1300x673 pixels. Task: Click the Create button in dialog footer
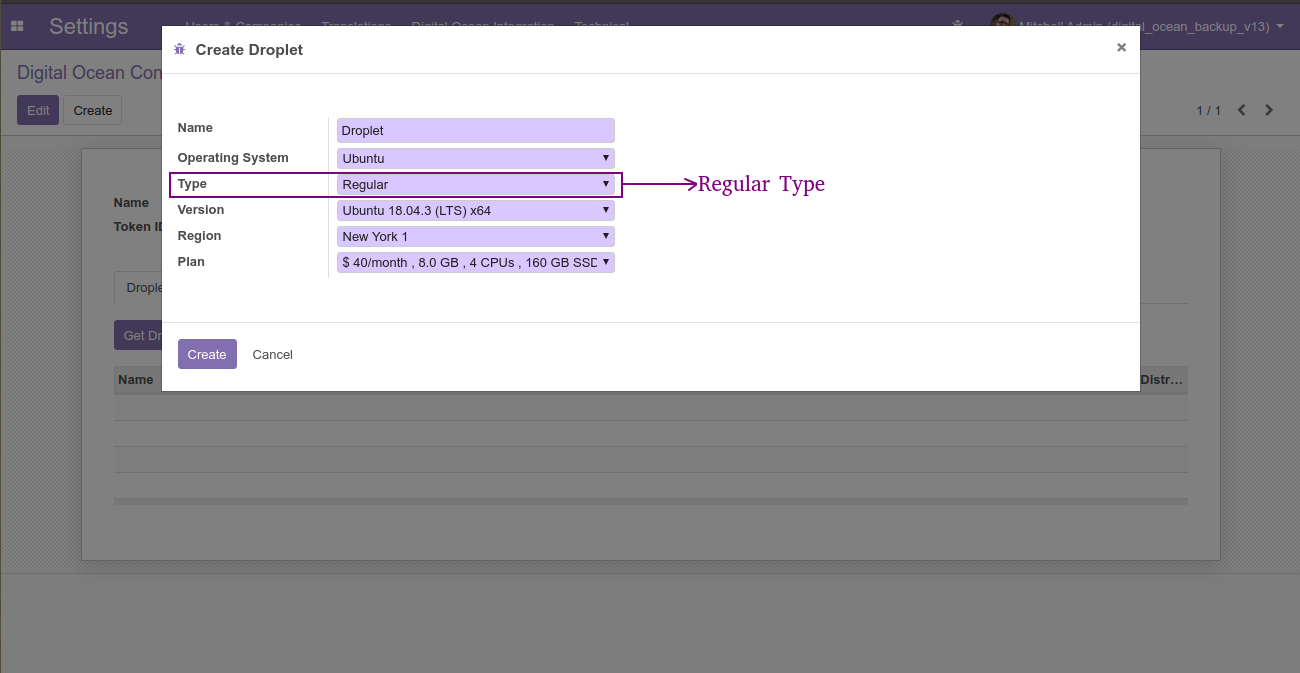[x=207, y=354]
